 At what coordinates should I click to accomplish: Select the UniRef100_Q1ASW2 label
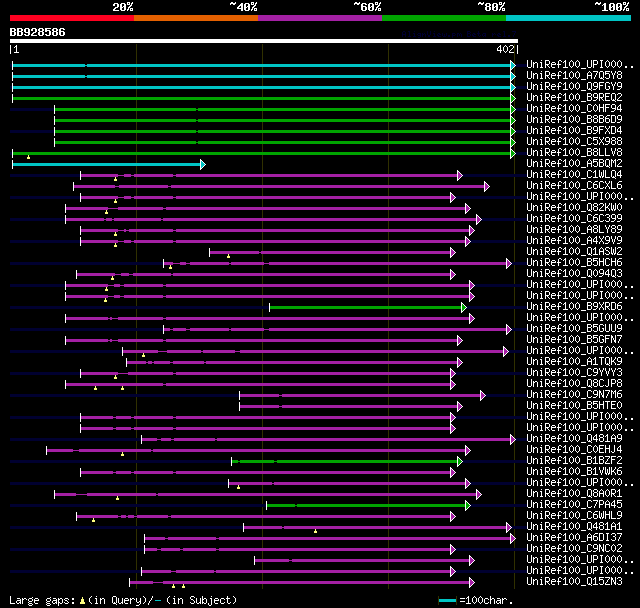tap(574, 252)
